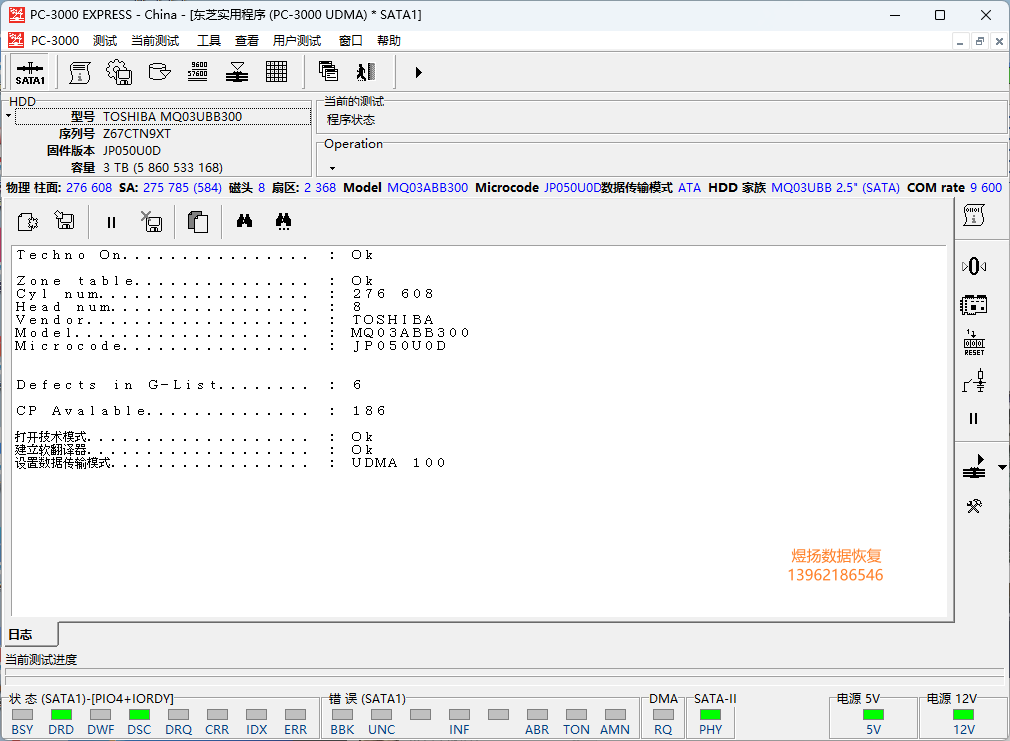The height and width of the screenshot is (741, 1010).
Task: Click the drive with arrow icon
Action: (159, 72)
